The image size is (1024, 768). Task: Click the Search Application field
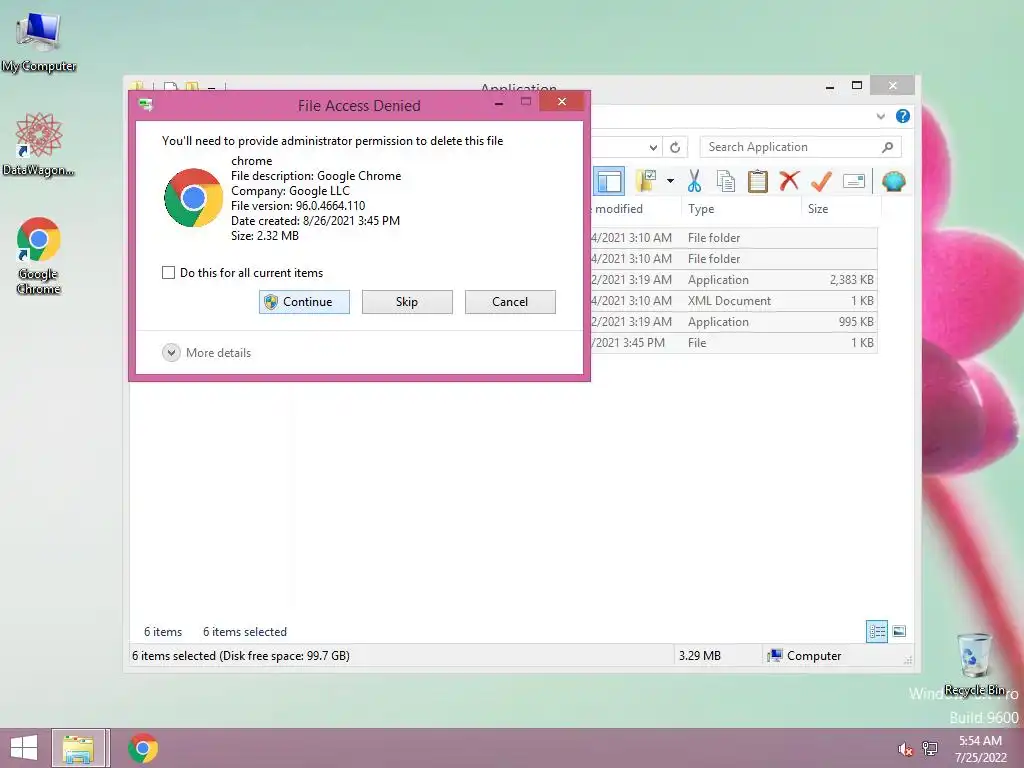tap(800, 147)
